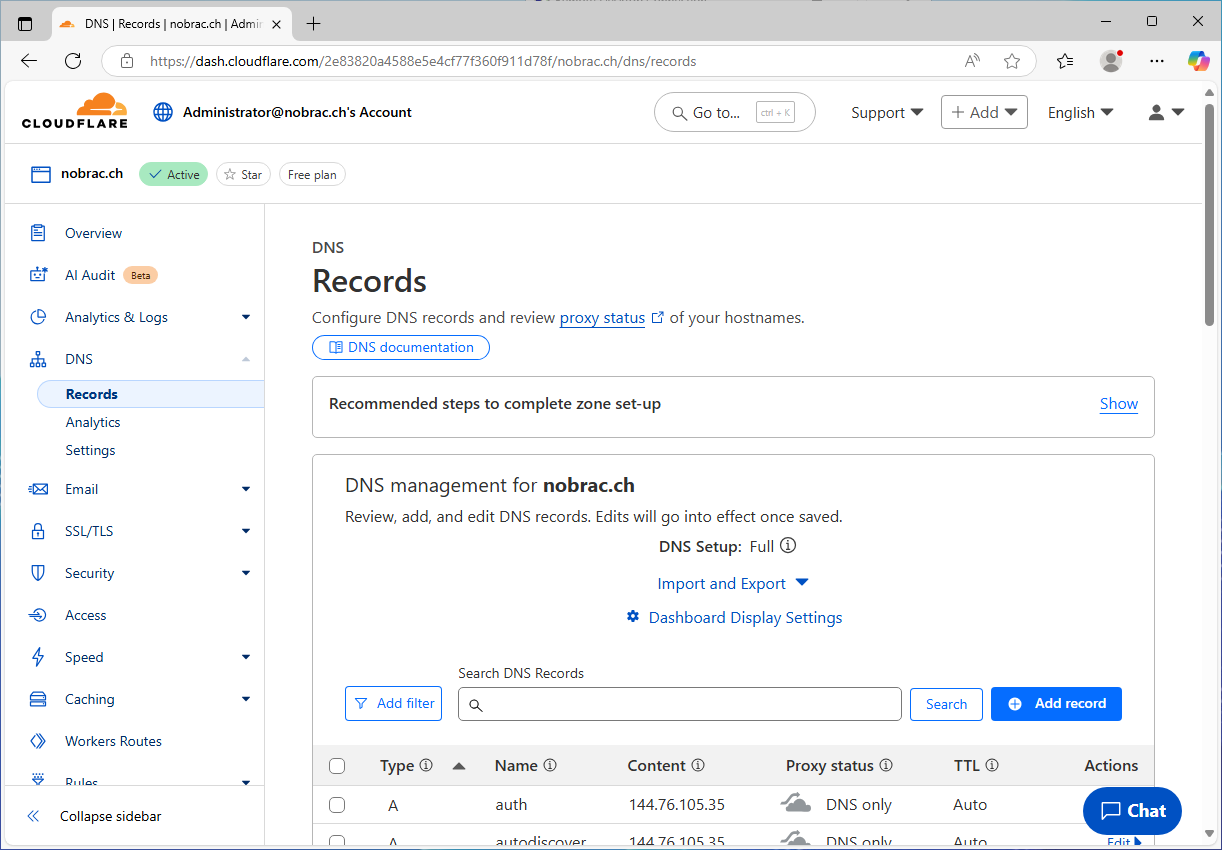Open the Workers Routes page
1222x850 pixels.
tap(113, 741)
